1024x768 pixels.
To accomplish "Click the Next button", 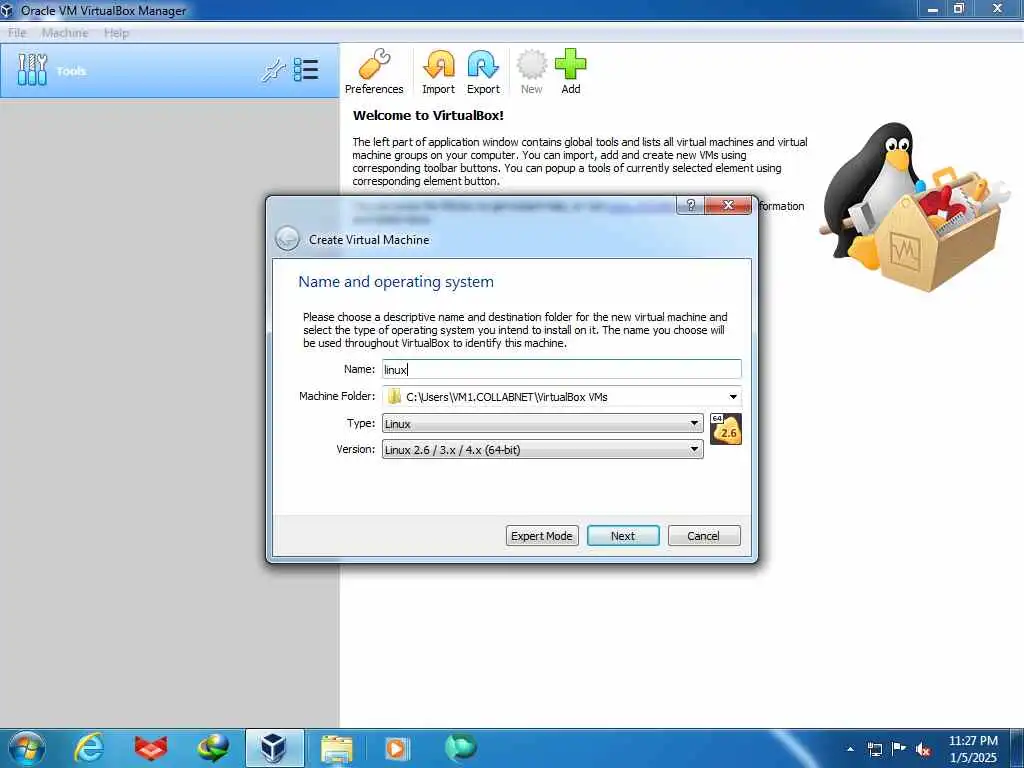I will 623,536.
